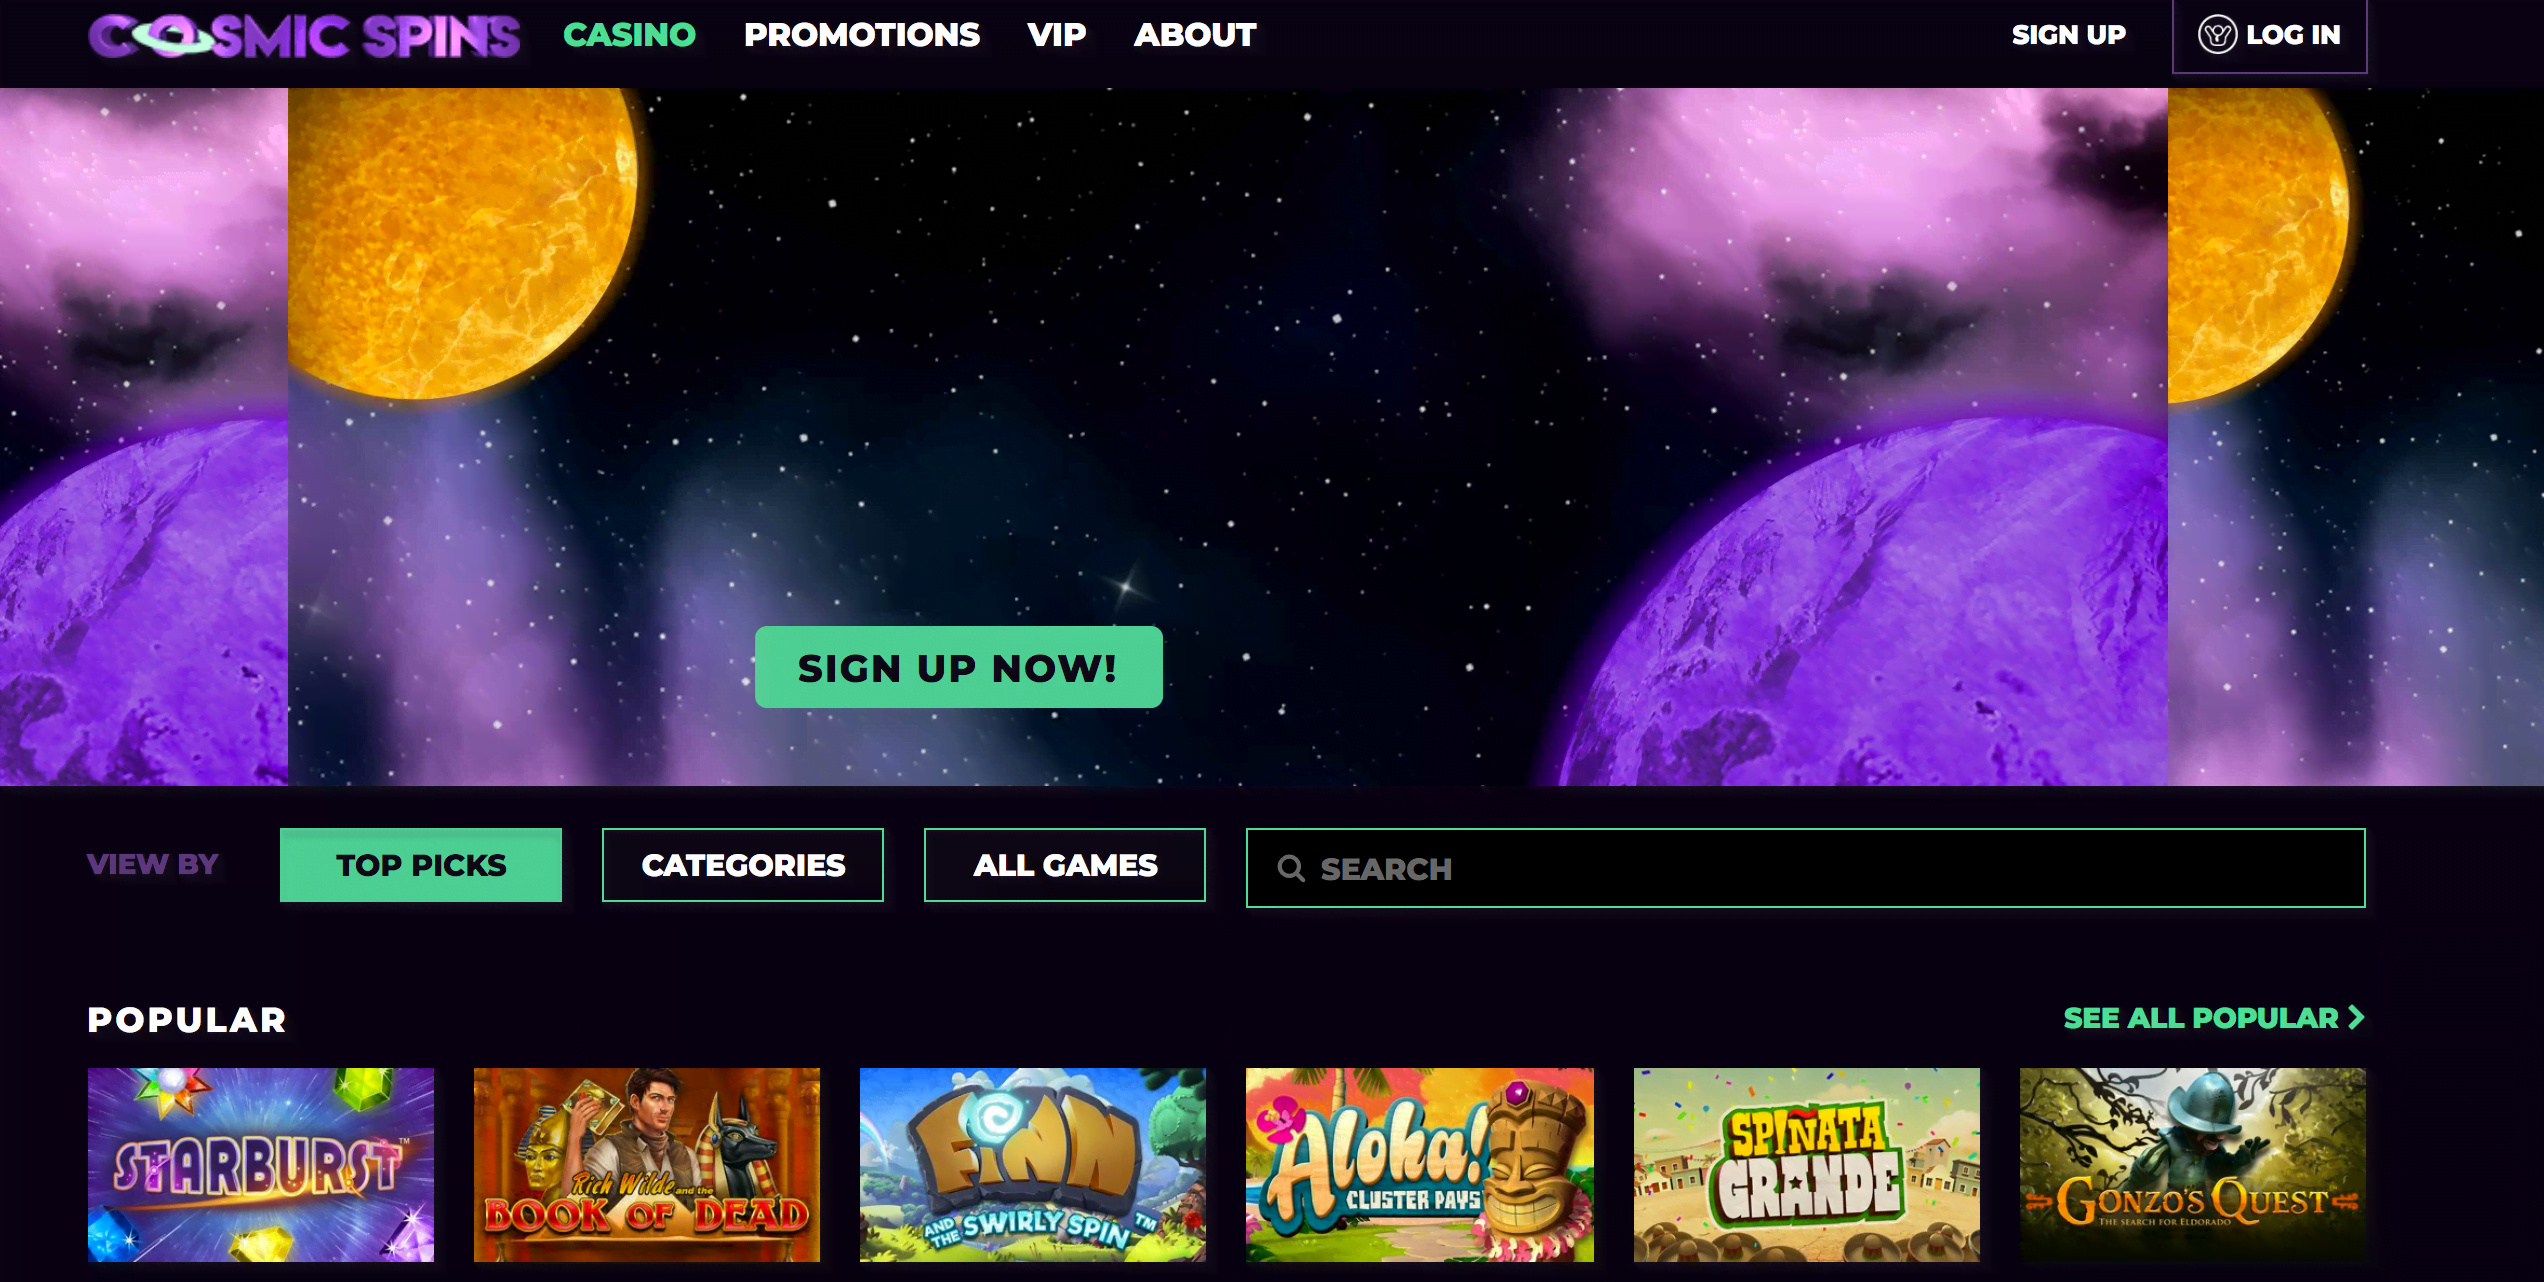Open Aloha Cluster Pays game tile
Image resolution: width=2544 pixels, height=1282 pixels.
[1420, 1165]
